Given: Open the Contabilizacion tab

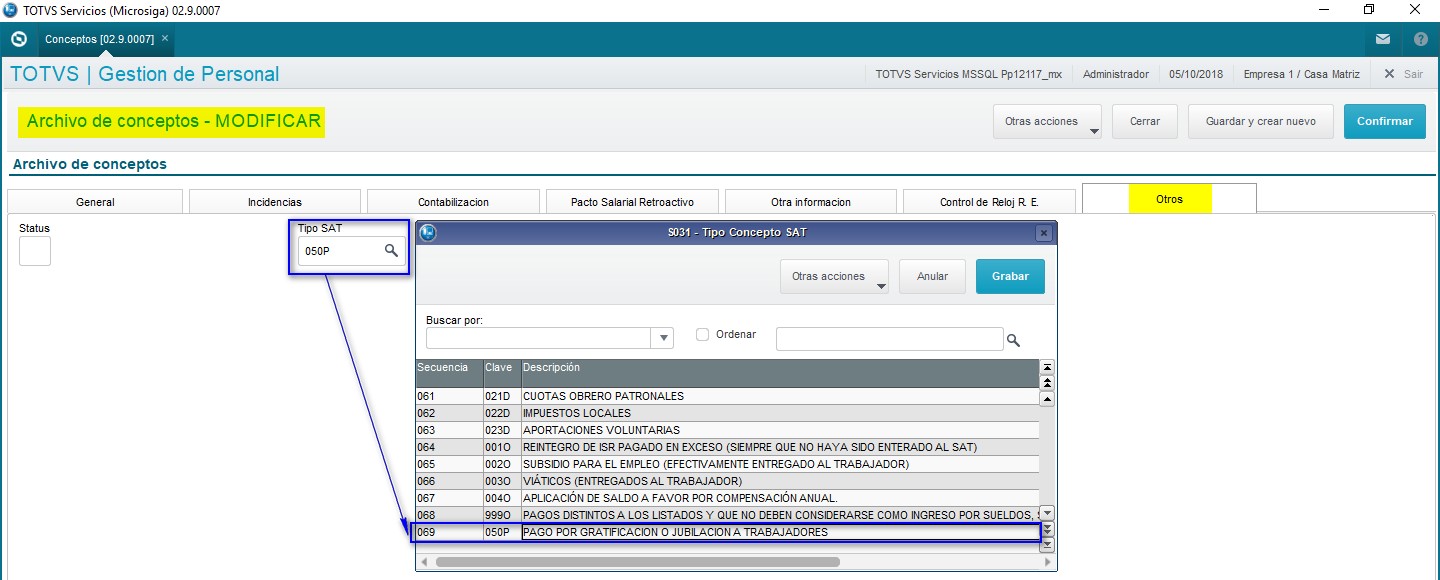Looking at the screenshot, I should (x=453, y=202).
